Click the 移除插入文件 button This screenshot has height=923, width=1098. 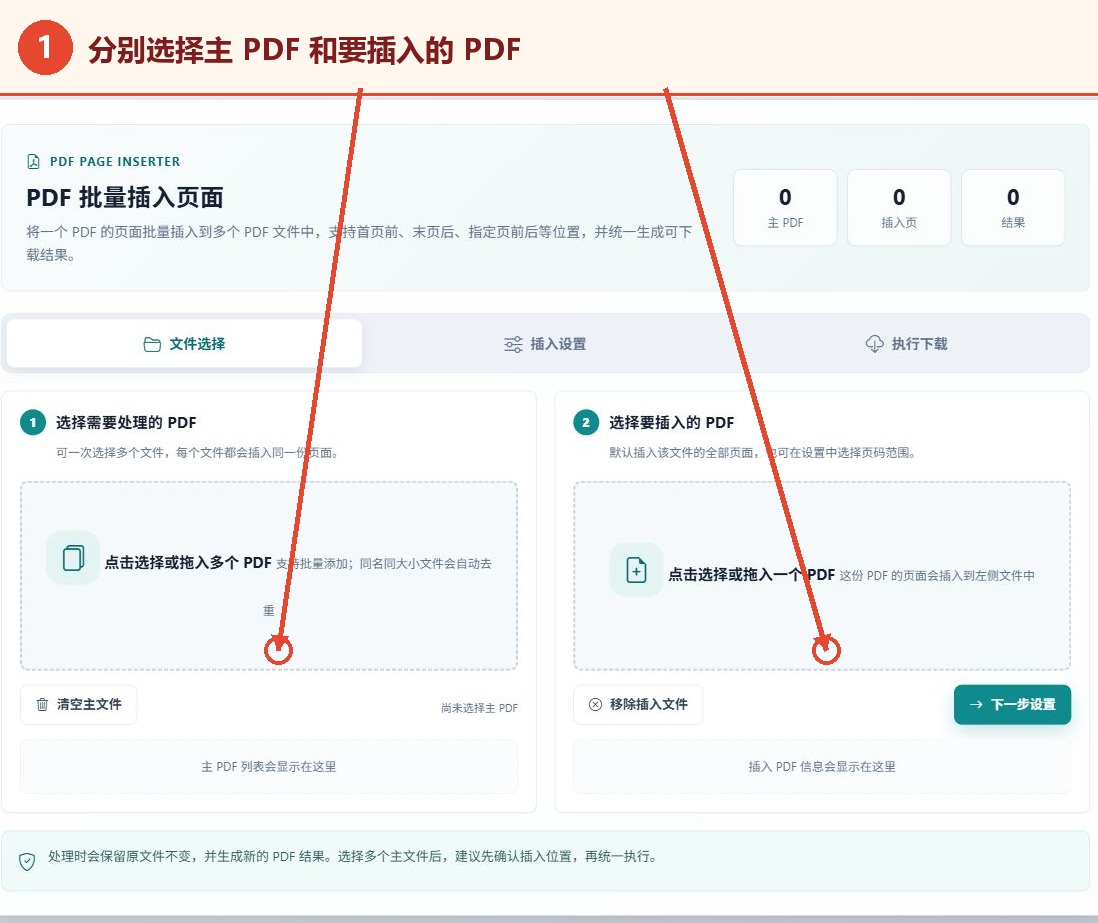(638, 705)
